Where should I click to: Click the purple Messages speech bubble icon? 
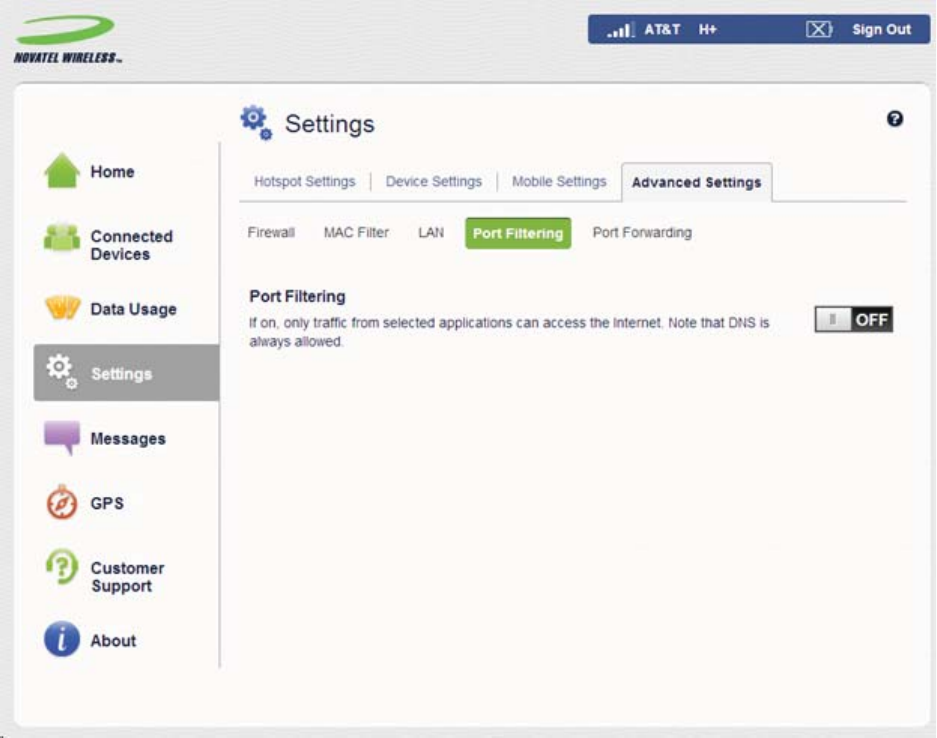click(62, 437)
